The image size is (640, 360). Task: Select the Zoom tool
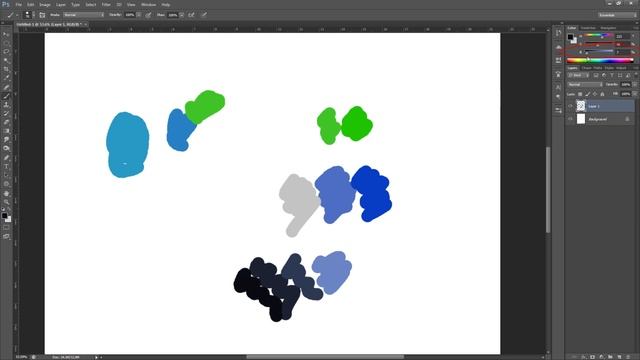pos(6,202)
